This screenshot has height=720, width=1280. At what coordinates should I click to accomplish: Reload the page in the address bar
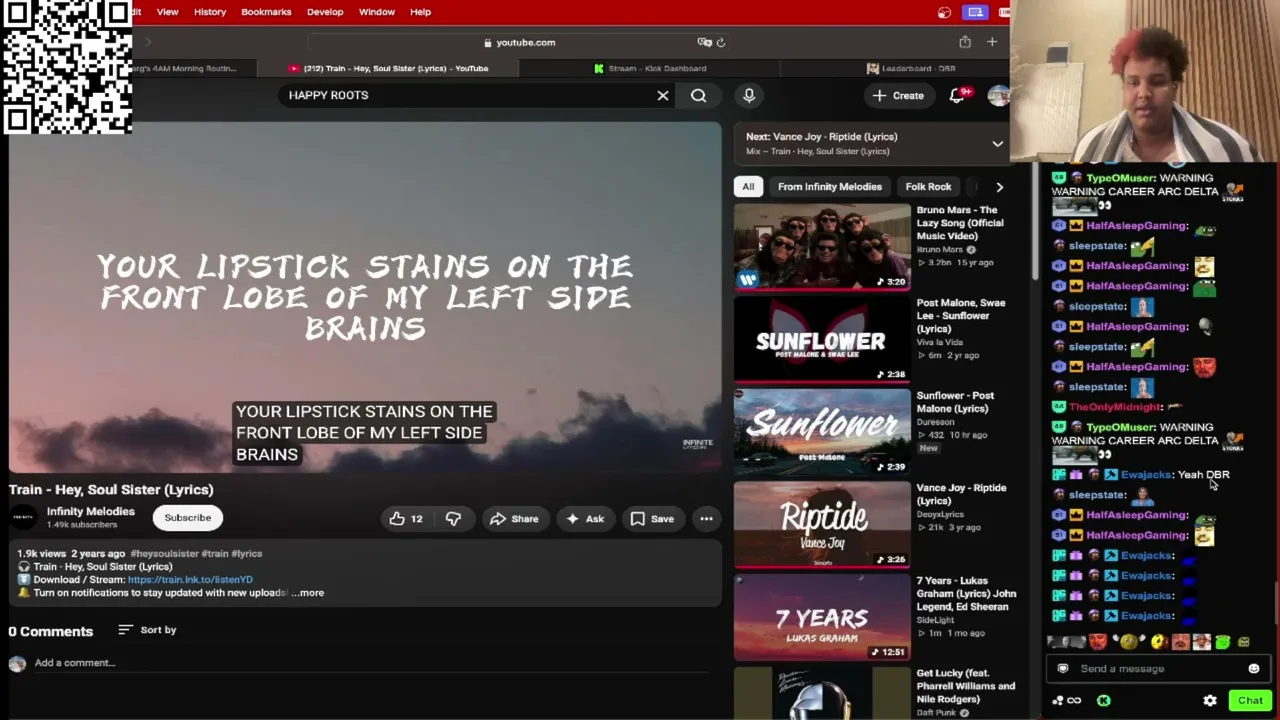coord(720,42)
